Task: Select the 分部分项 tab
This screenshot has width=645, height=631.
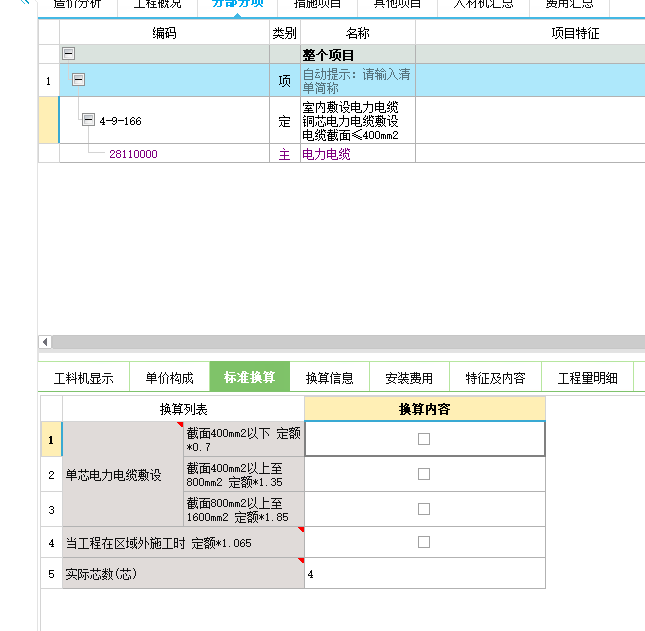Action: (x=237, y=5)
